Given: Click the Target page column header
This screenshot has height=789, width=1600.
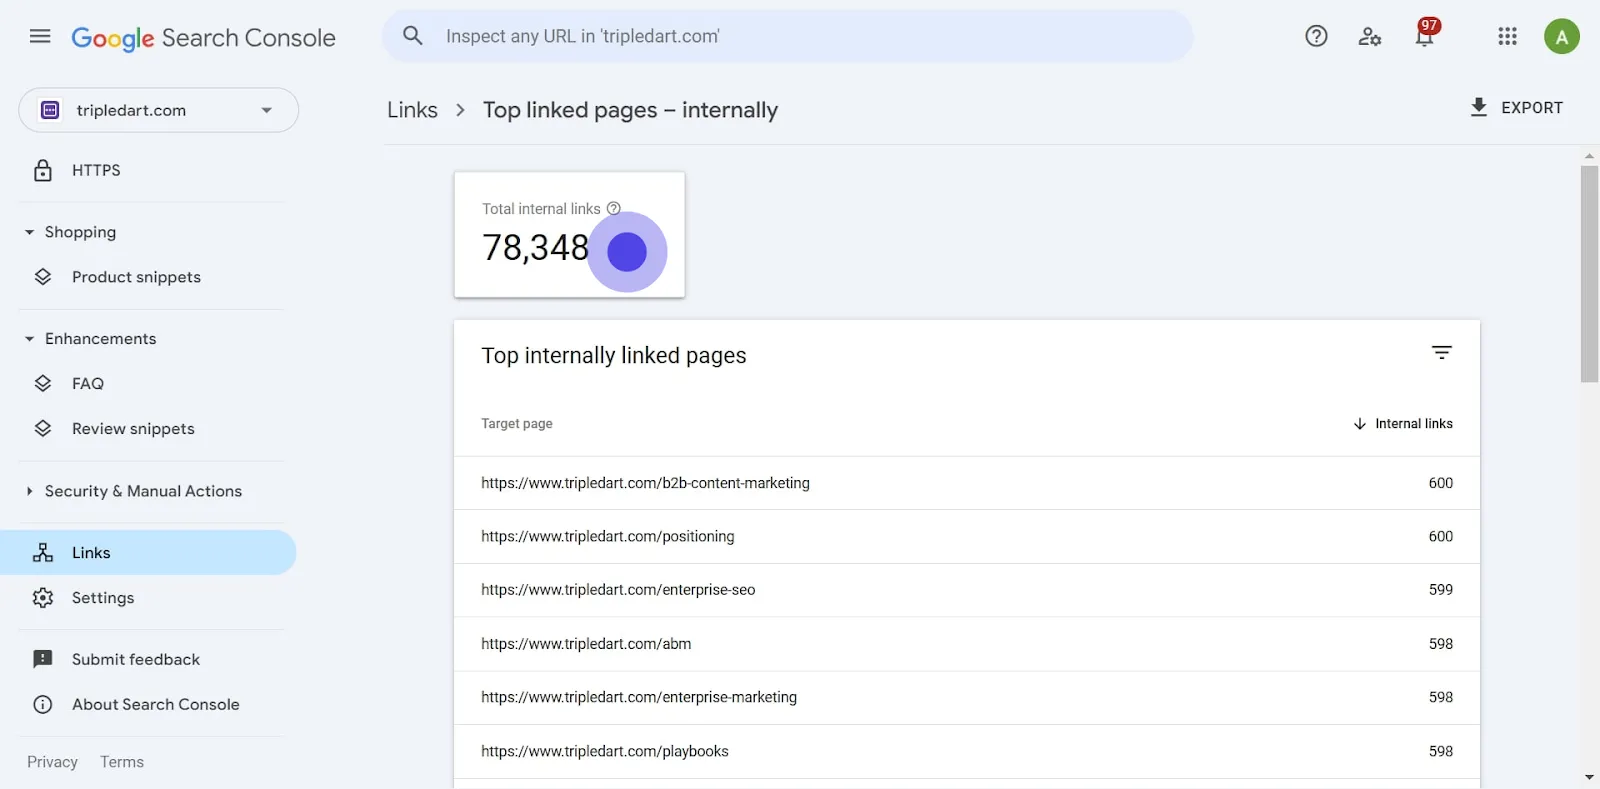Looking at the screenshot, I should coord(517,424).
